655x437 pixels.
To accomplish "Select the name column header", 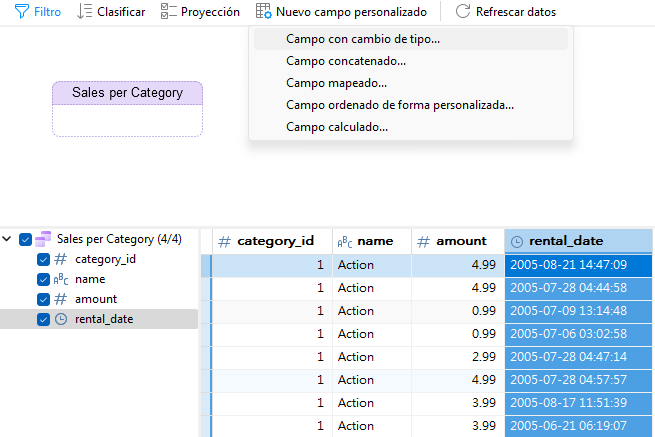I will click(372, 241).
